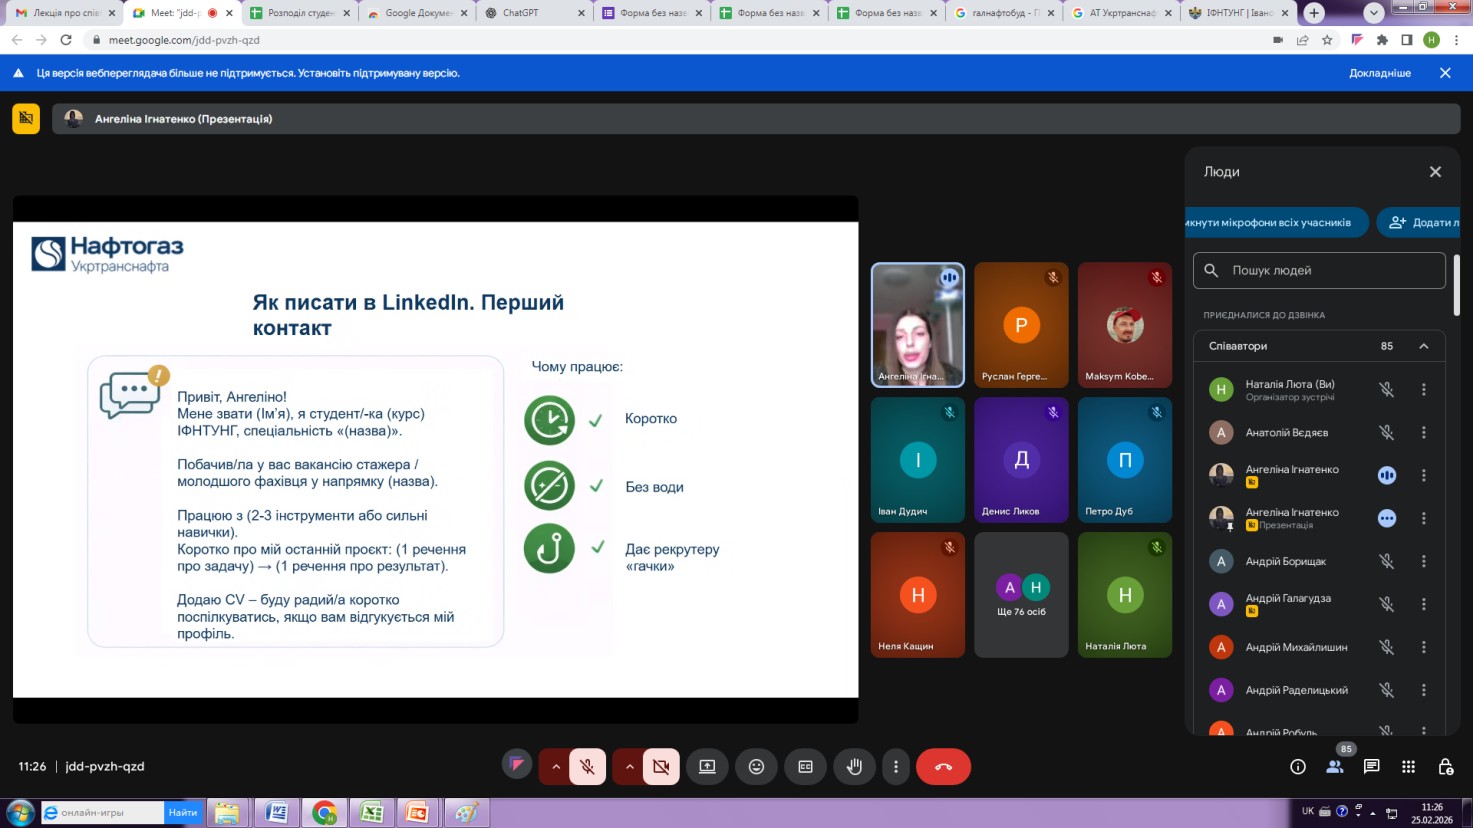Switch to the Google Документи tab
The image size is (1473, 828).
(x=415, y=13)
